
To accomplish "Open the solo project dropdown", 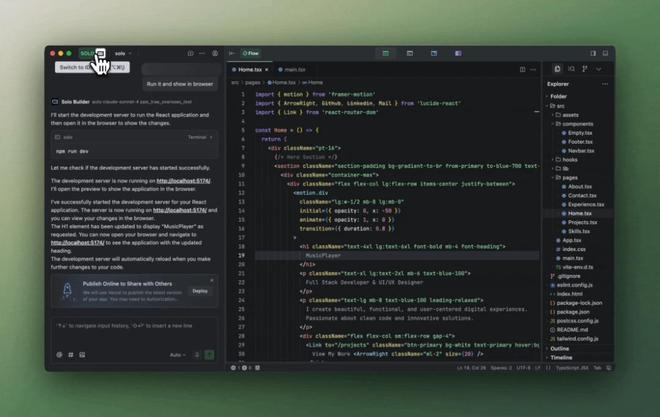I will [123, 53].
